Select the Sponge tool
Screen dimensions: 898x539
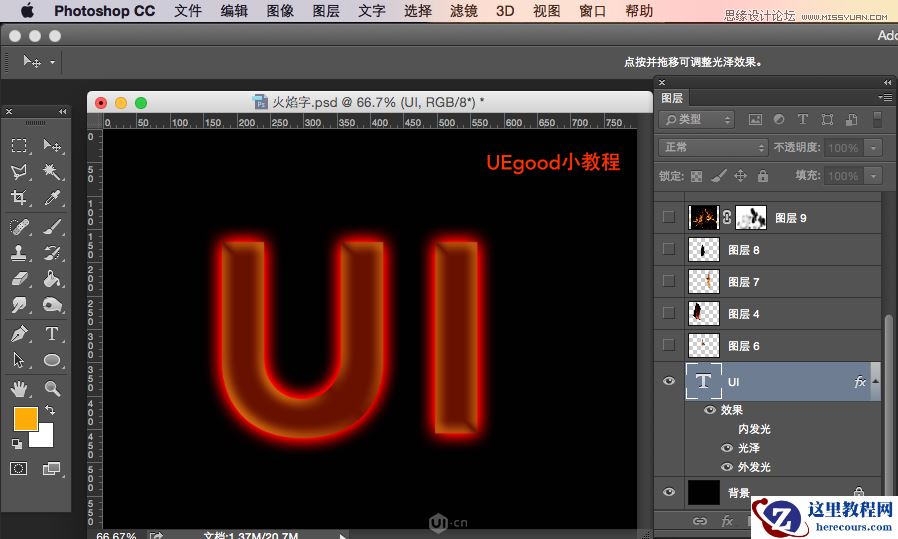point(52,305)
